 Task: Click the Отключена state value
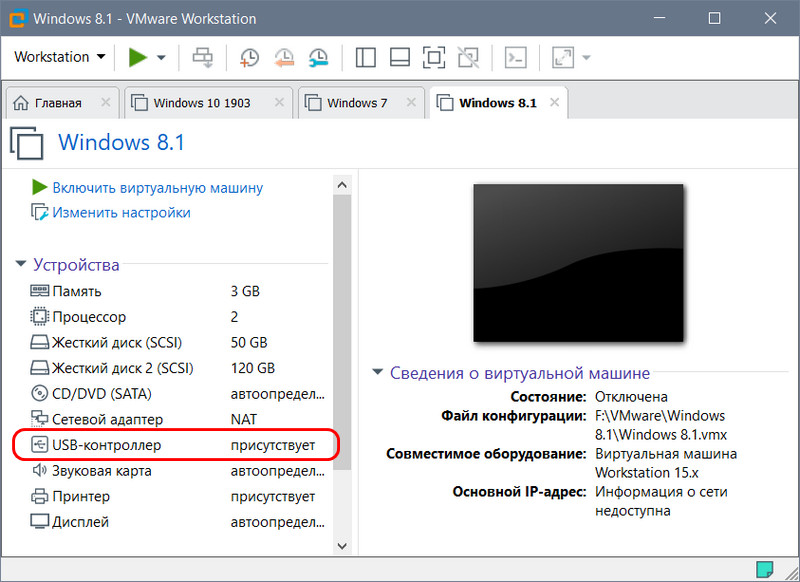point(631,397)
